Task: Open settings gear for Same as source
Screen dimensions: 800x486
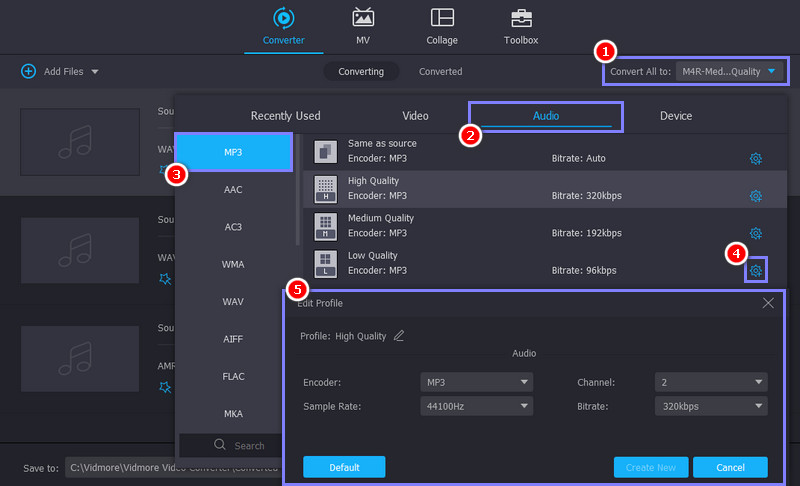Action: tap(756, 158)
